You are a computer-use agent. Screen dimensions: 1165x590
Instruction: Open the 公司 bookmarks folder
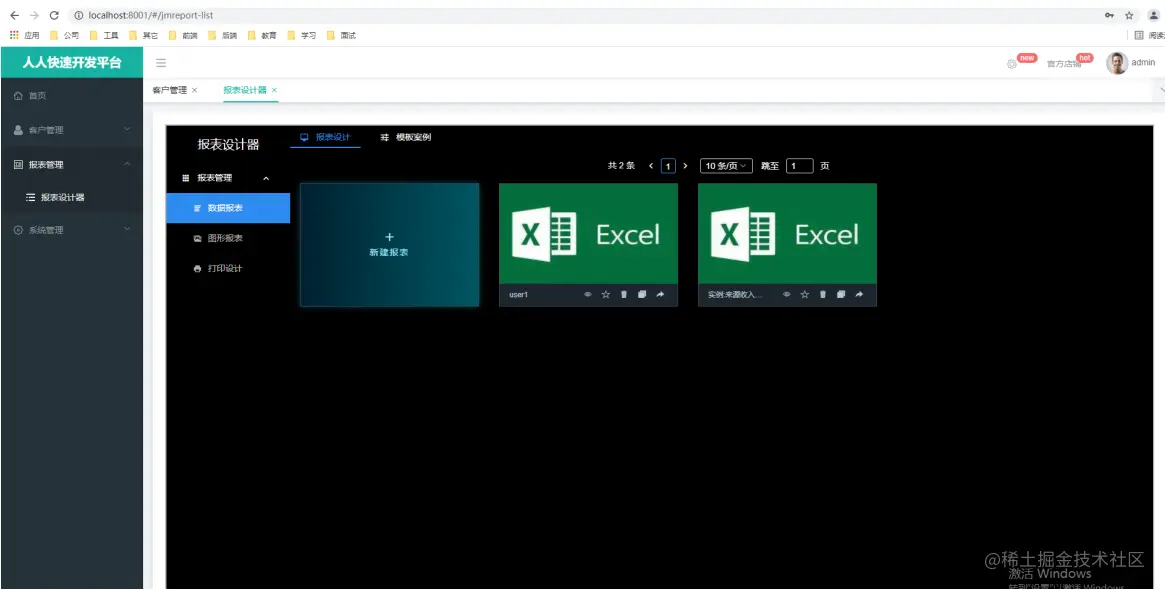(x=65, y=35)
